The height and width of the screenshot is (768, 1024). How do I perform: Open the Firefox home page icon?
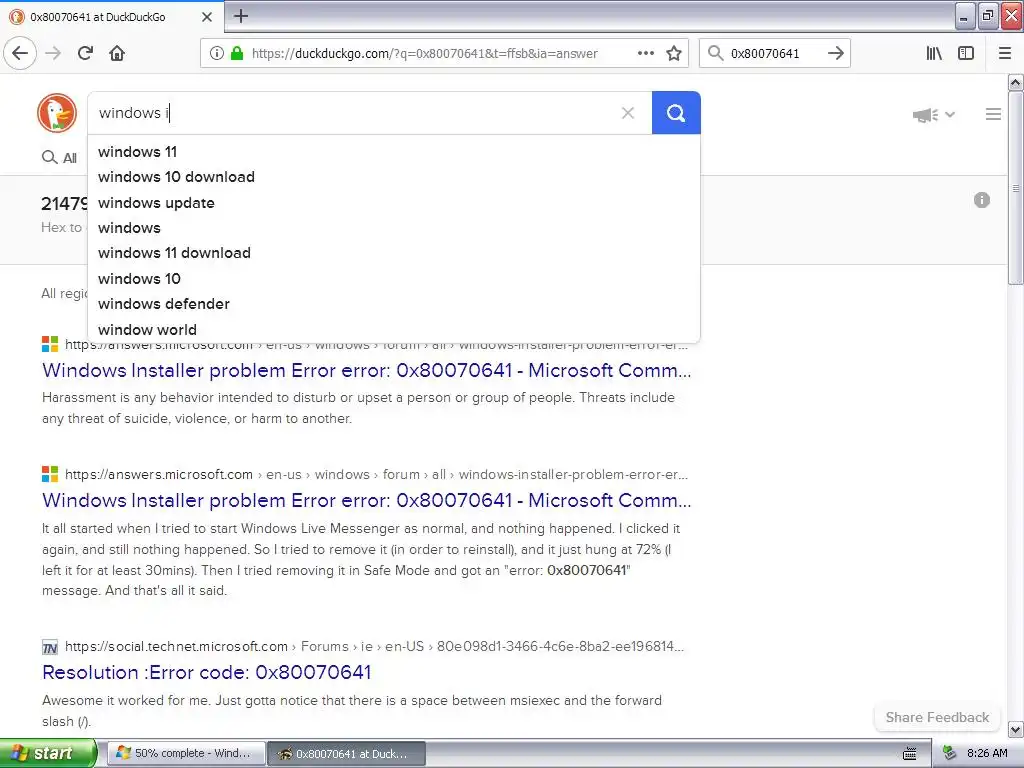pyautogui.click(x=117, y=54)
